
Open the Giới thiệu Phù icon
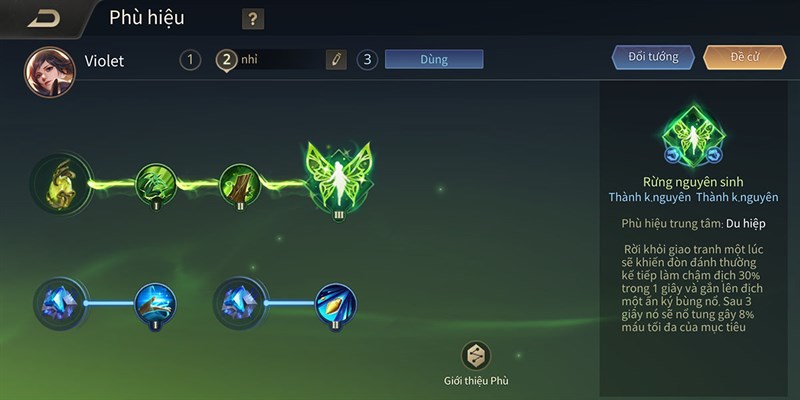pos(476,356)
